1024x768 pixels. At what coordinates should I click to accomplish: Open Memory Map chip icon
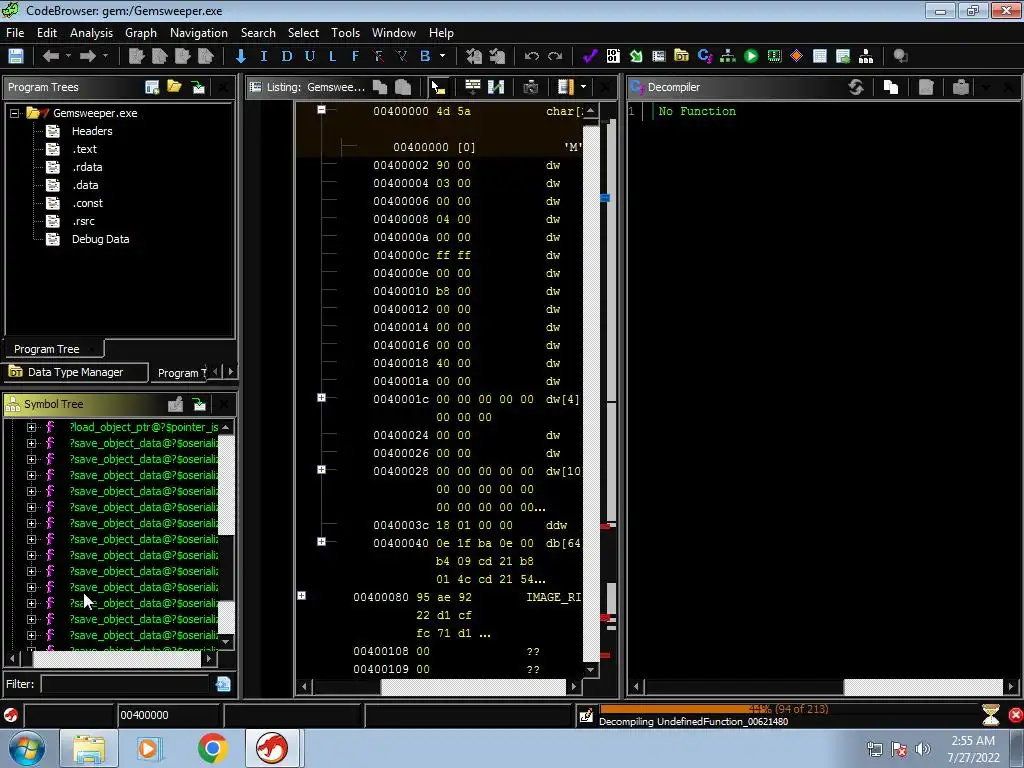774,56
